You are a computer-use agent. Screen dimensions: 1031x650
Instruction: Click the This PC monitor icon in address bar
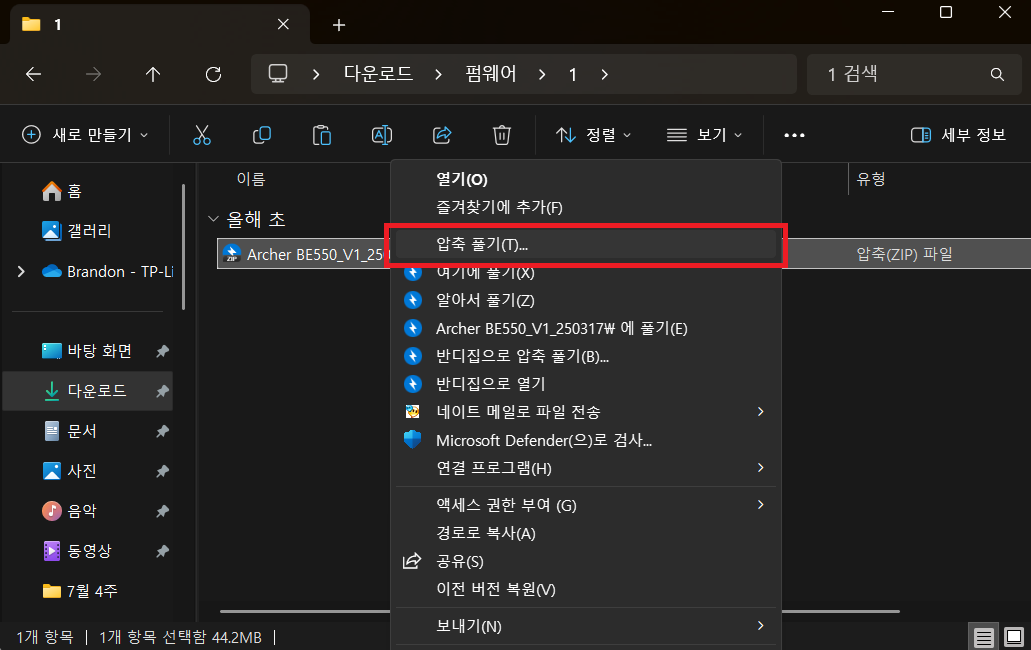(278, 74)
